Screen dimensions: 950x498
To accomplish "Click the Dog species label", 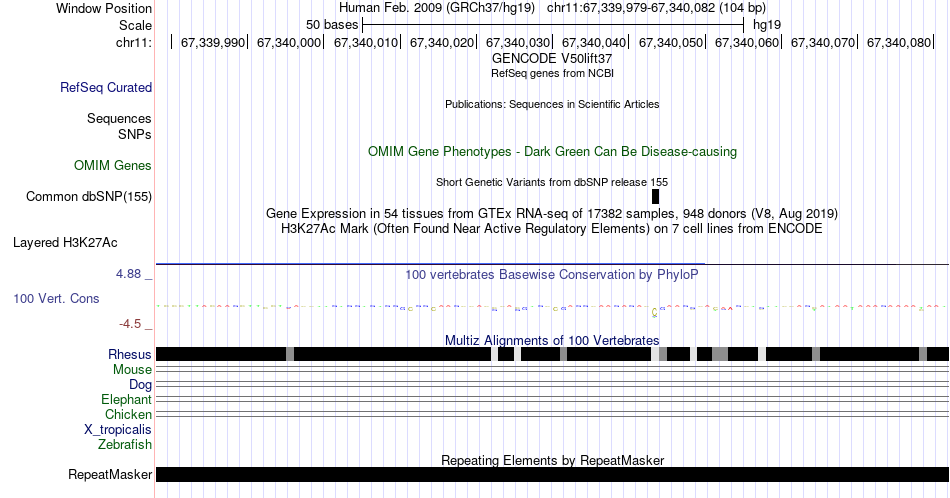I will pyautogui.click(x=140, y=385).
